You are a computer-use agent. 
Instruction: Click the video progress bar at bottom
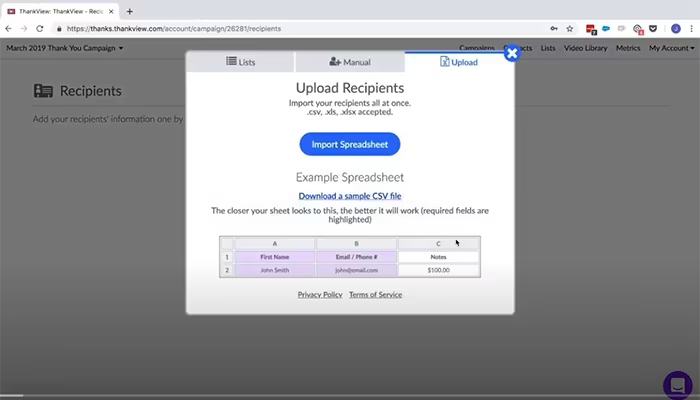pyautogui.click(x=350, y=396)
